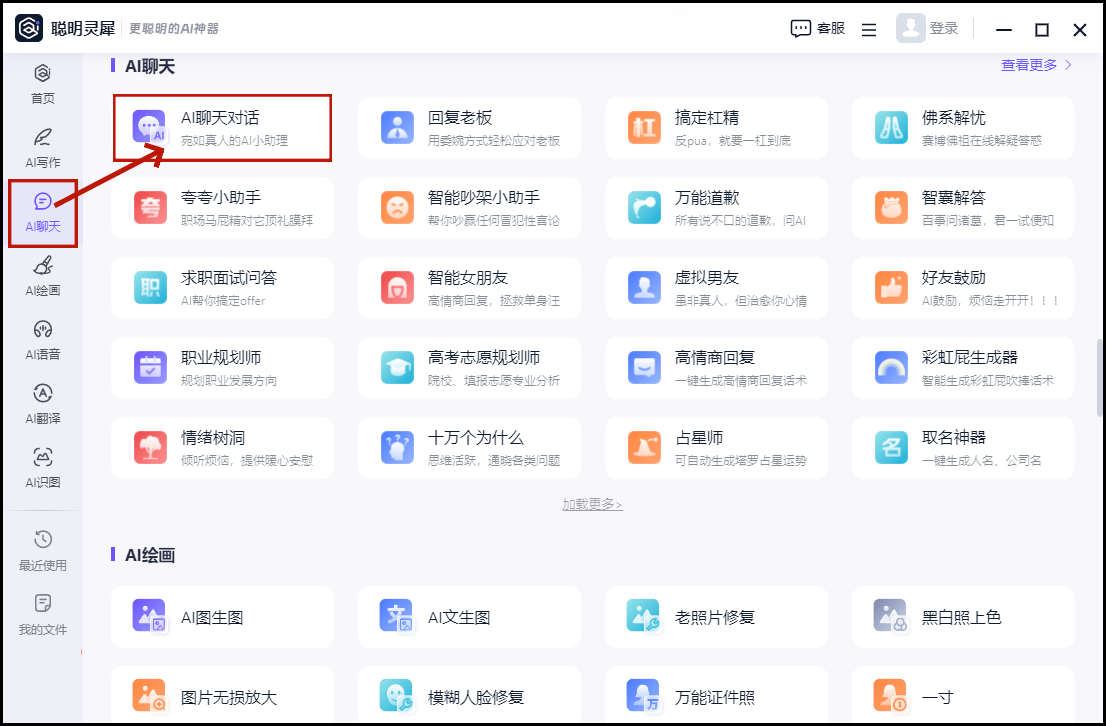Click the 回复老板 tool icon
Screen dimensions: 1106x726
(397, 127)
